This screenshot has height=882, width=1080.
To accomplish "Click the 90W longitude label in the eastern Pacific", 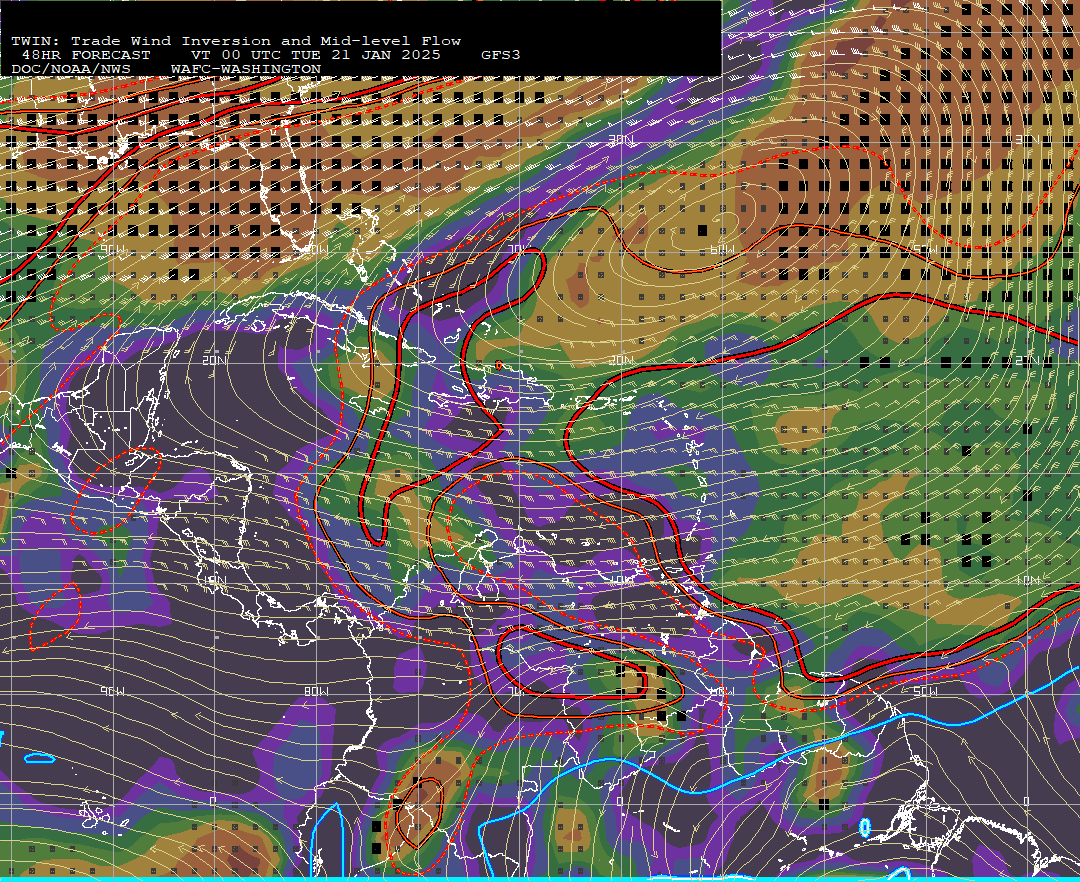I will click(x=113, y=691).
